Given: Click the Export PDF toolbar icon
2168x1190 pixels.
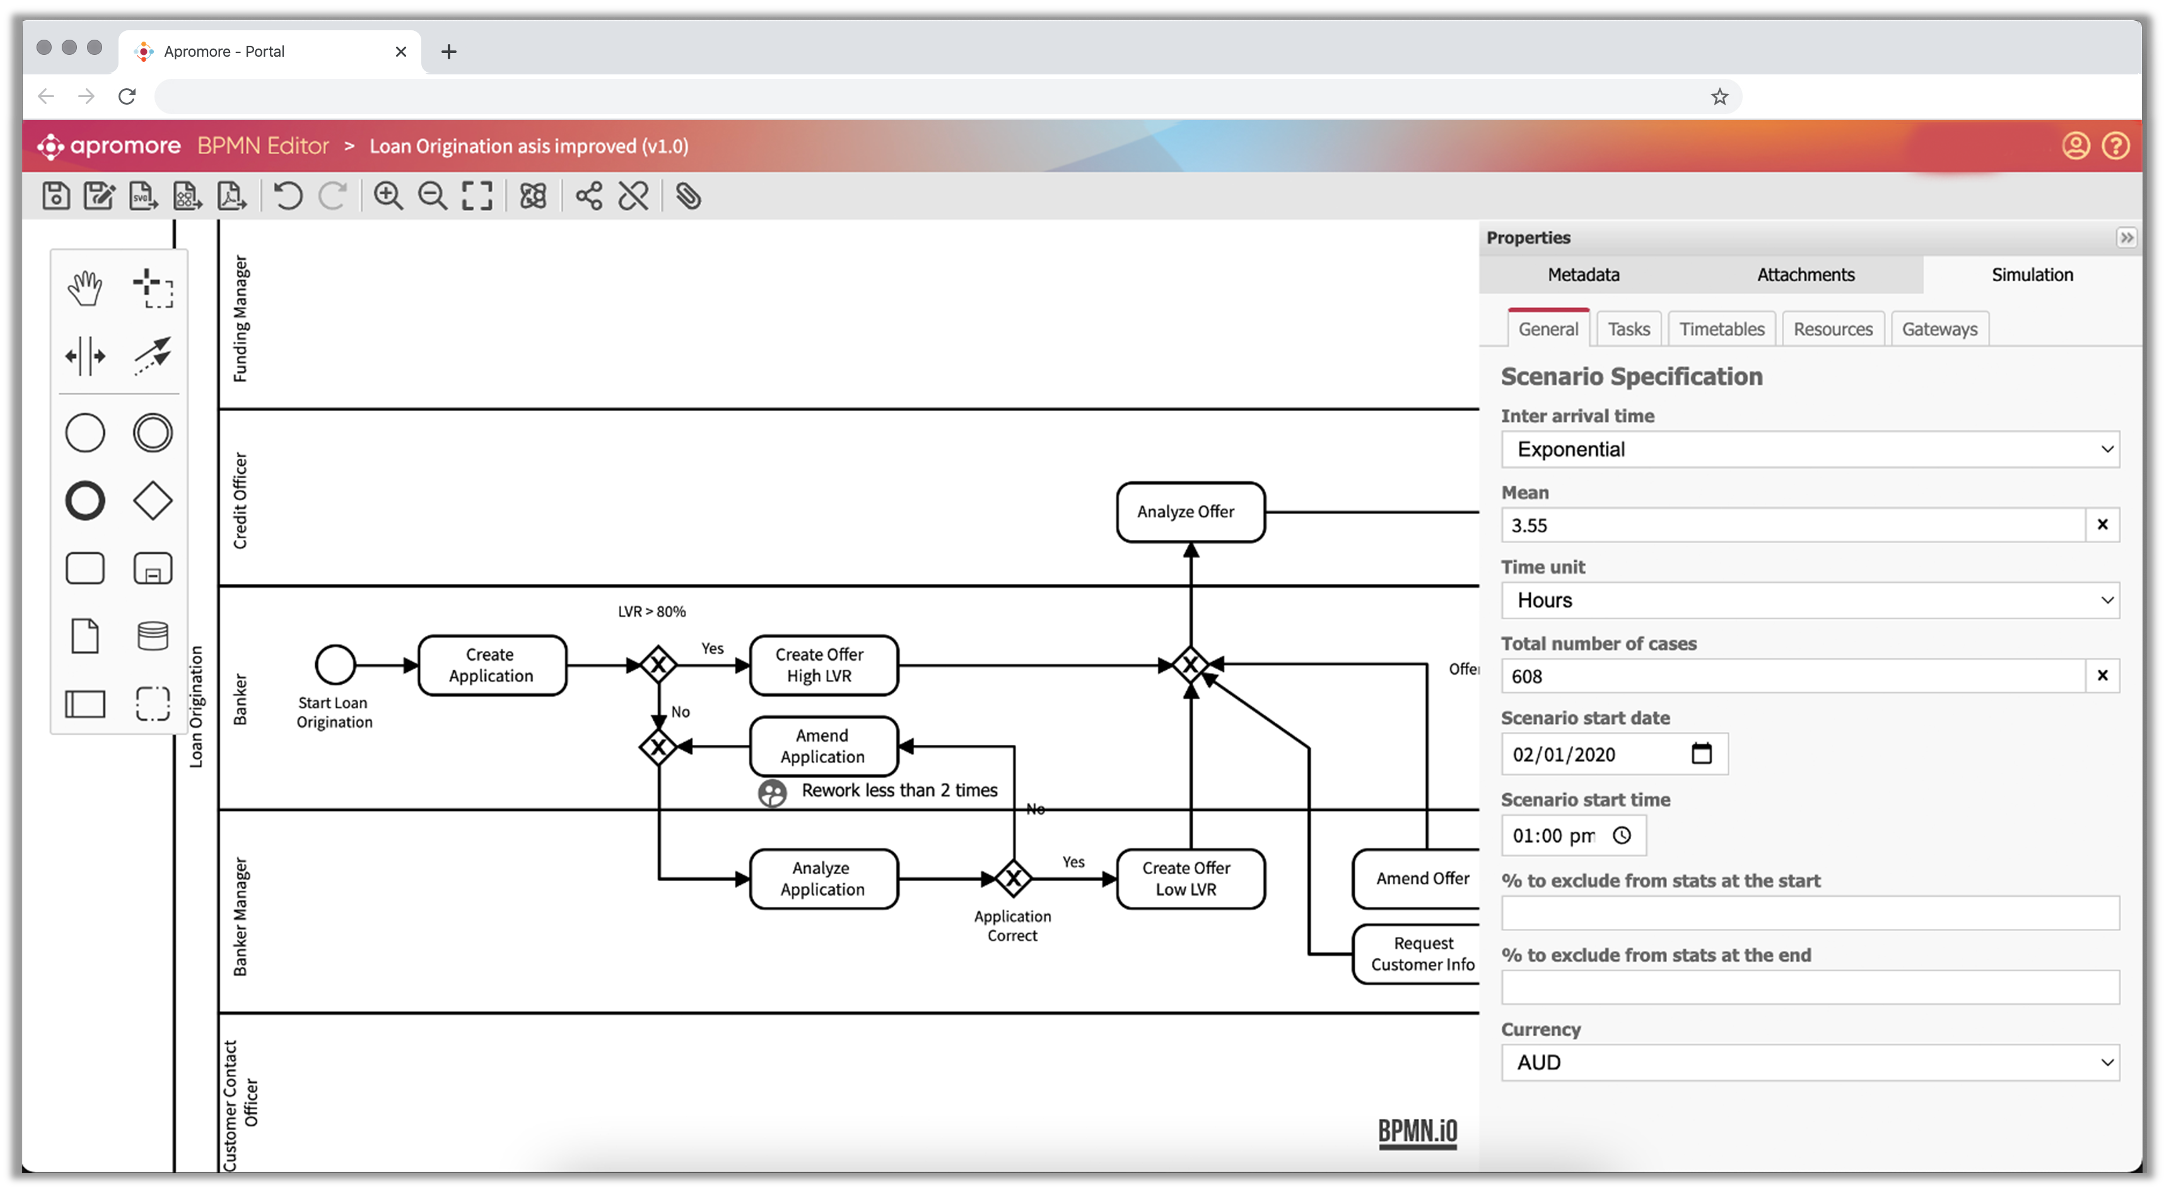Looking at the screenshot, I should pyautogui.click(x=230, y=196).
